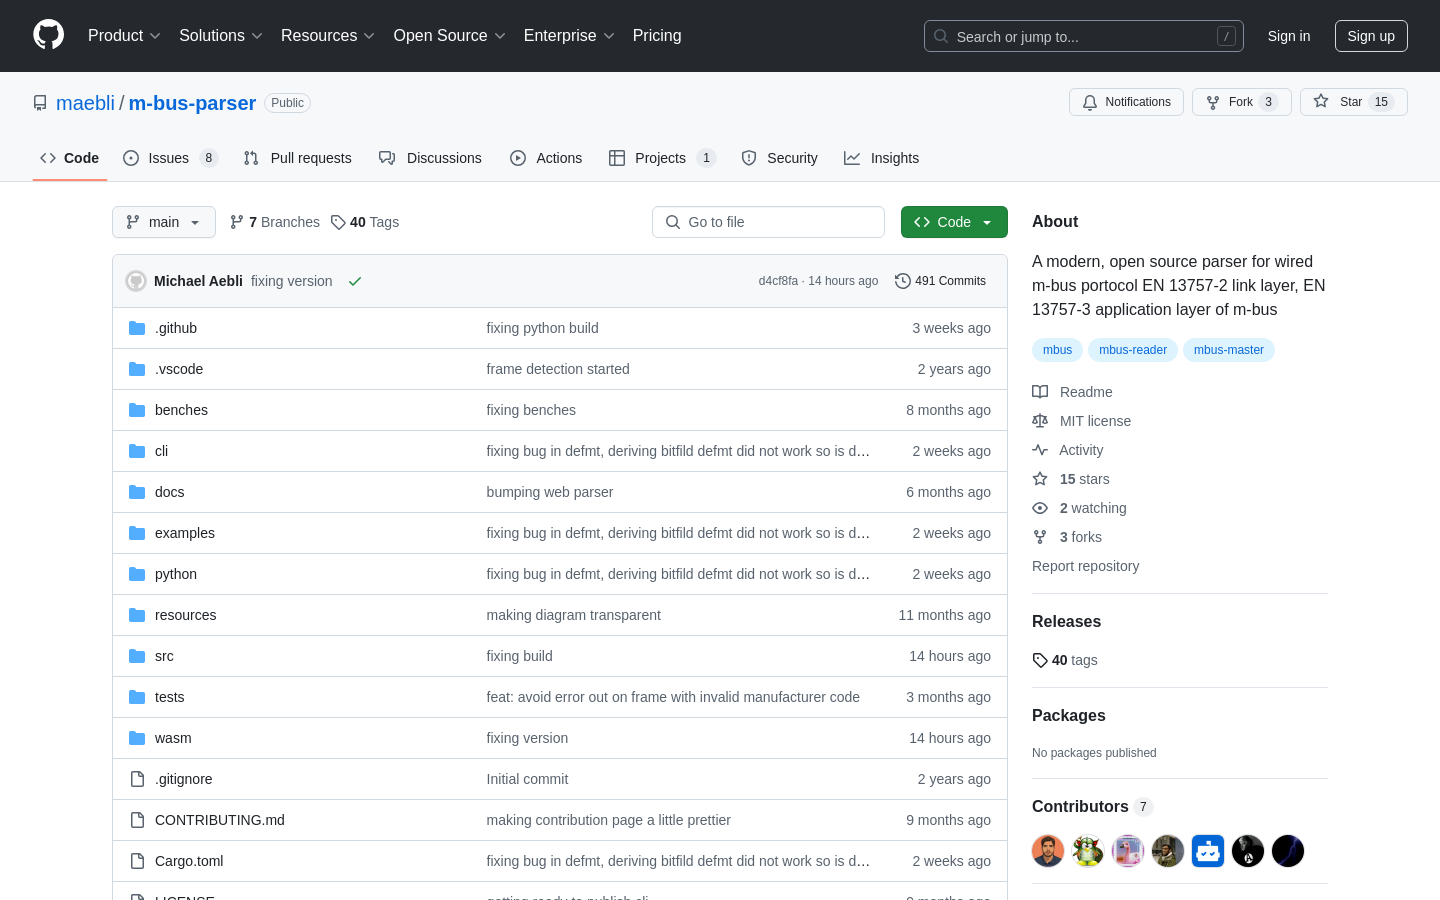Expand the main branch selector
1440x900 pixels.
[164, 222]
